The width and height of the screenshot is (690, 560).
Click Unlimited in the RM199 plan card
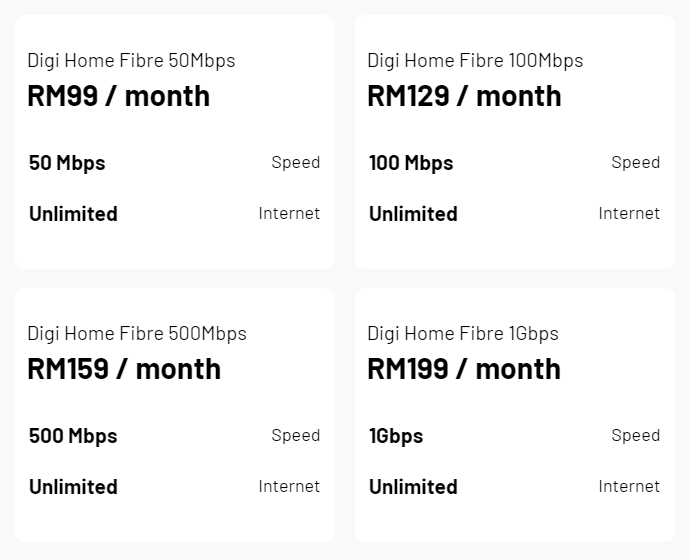[x=413, y=487]
